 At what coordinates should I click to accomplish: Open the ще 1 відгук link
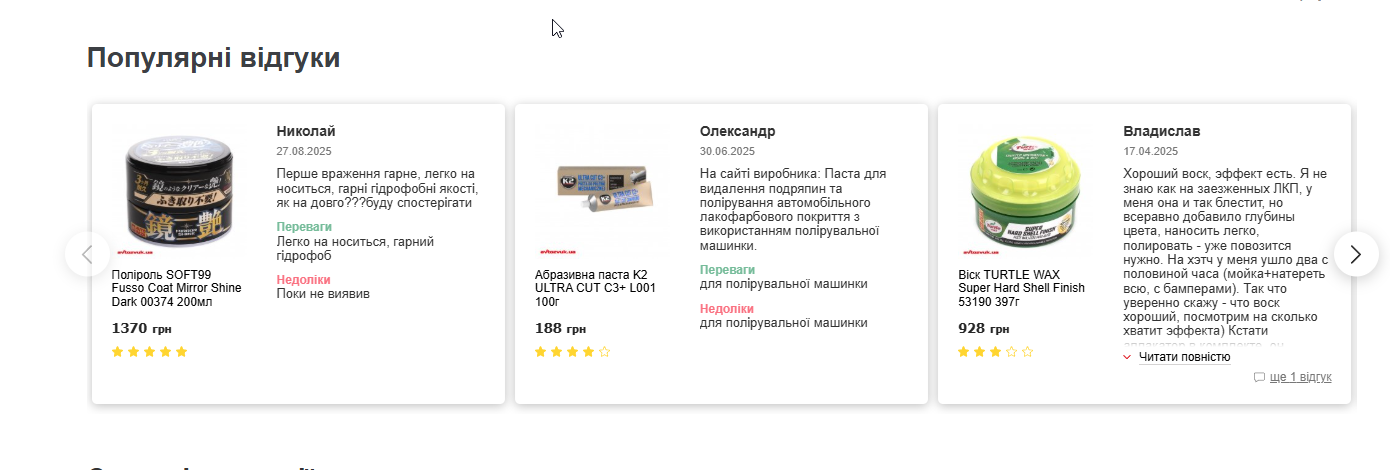[1300, 377]
